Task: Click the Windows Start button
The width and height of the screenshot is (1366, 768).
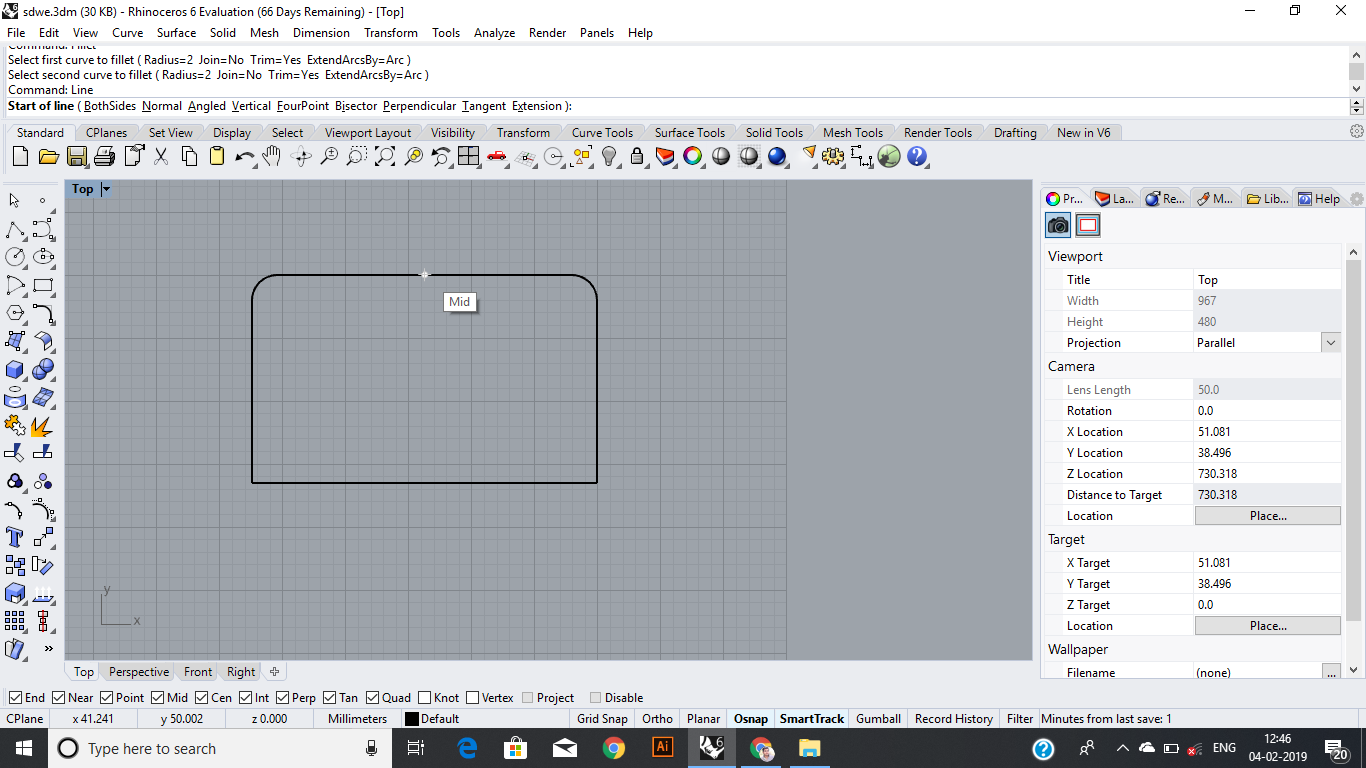Action: (x=22, y=748)
